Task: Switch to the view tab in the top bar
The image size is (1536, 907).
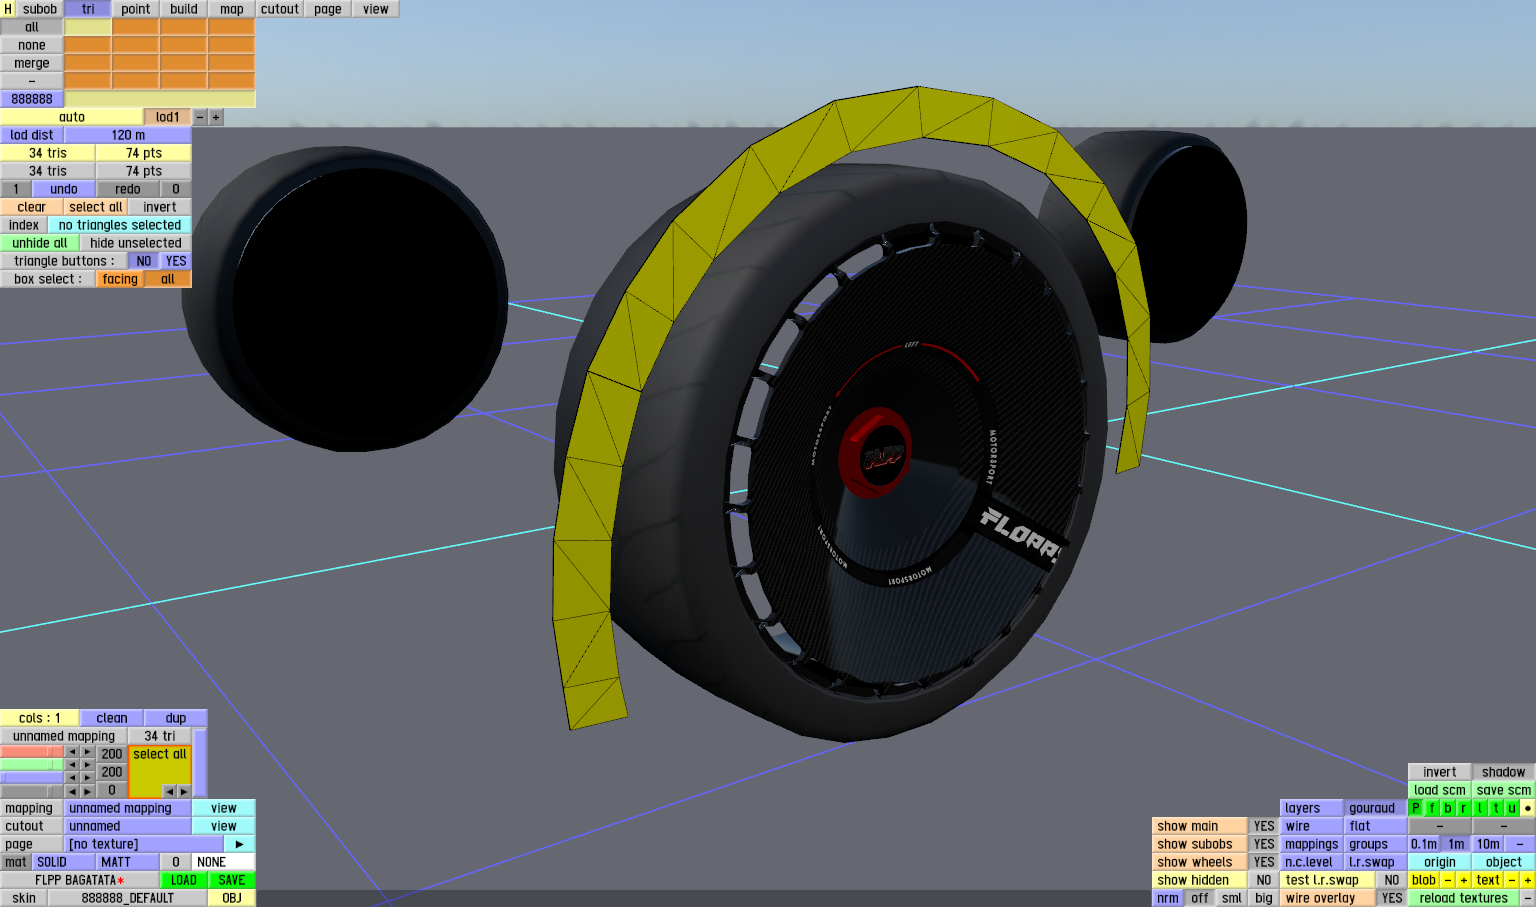Action: (376, 9)
